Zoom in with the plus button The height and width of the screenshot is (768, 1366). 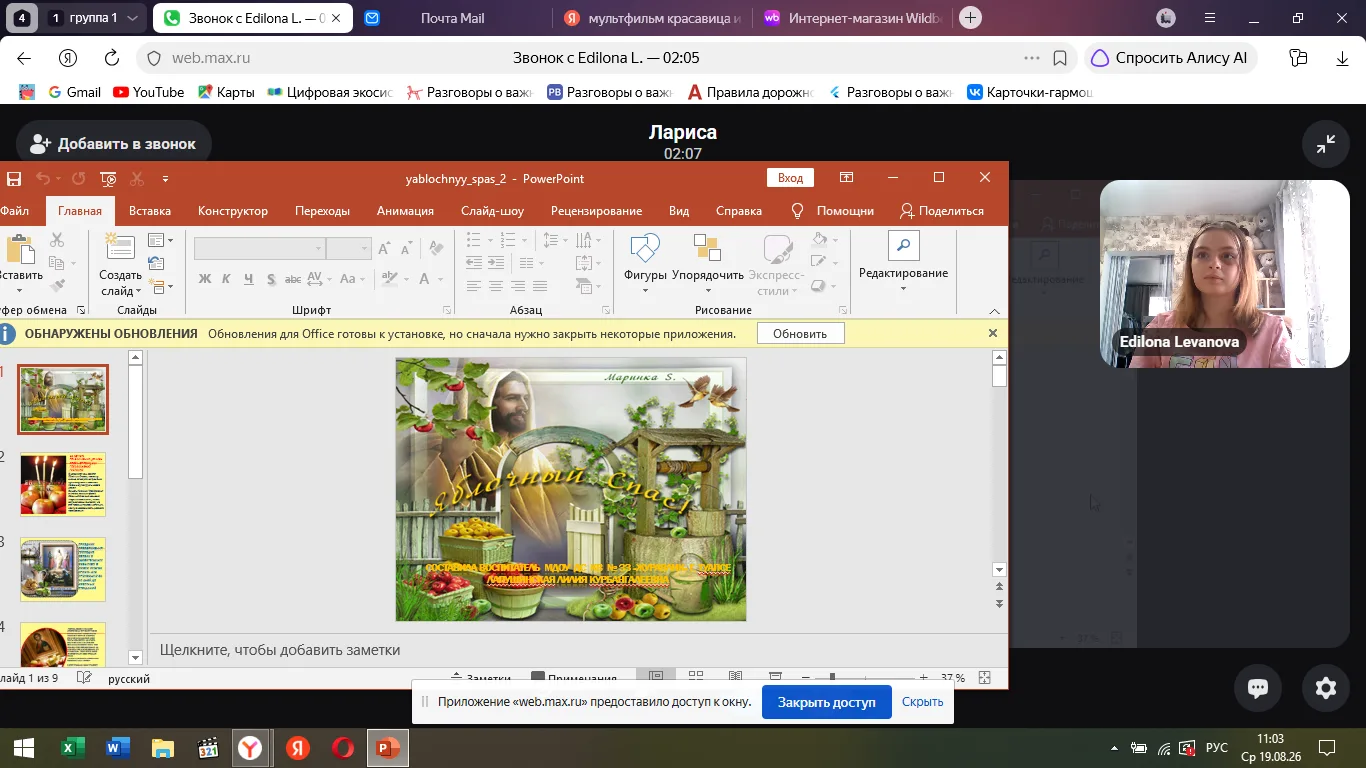[923, 678]
